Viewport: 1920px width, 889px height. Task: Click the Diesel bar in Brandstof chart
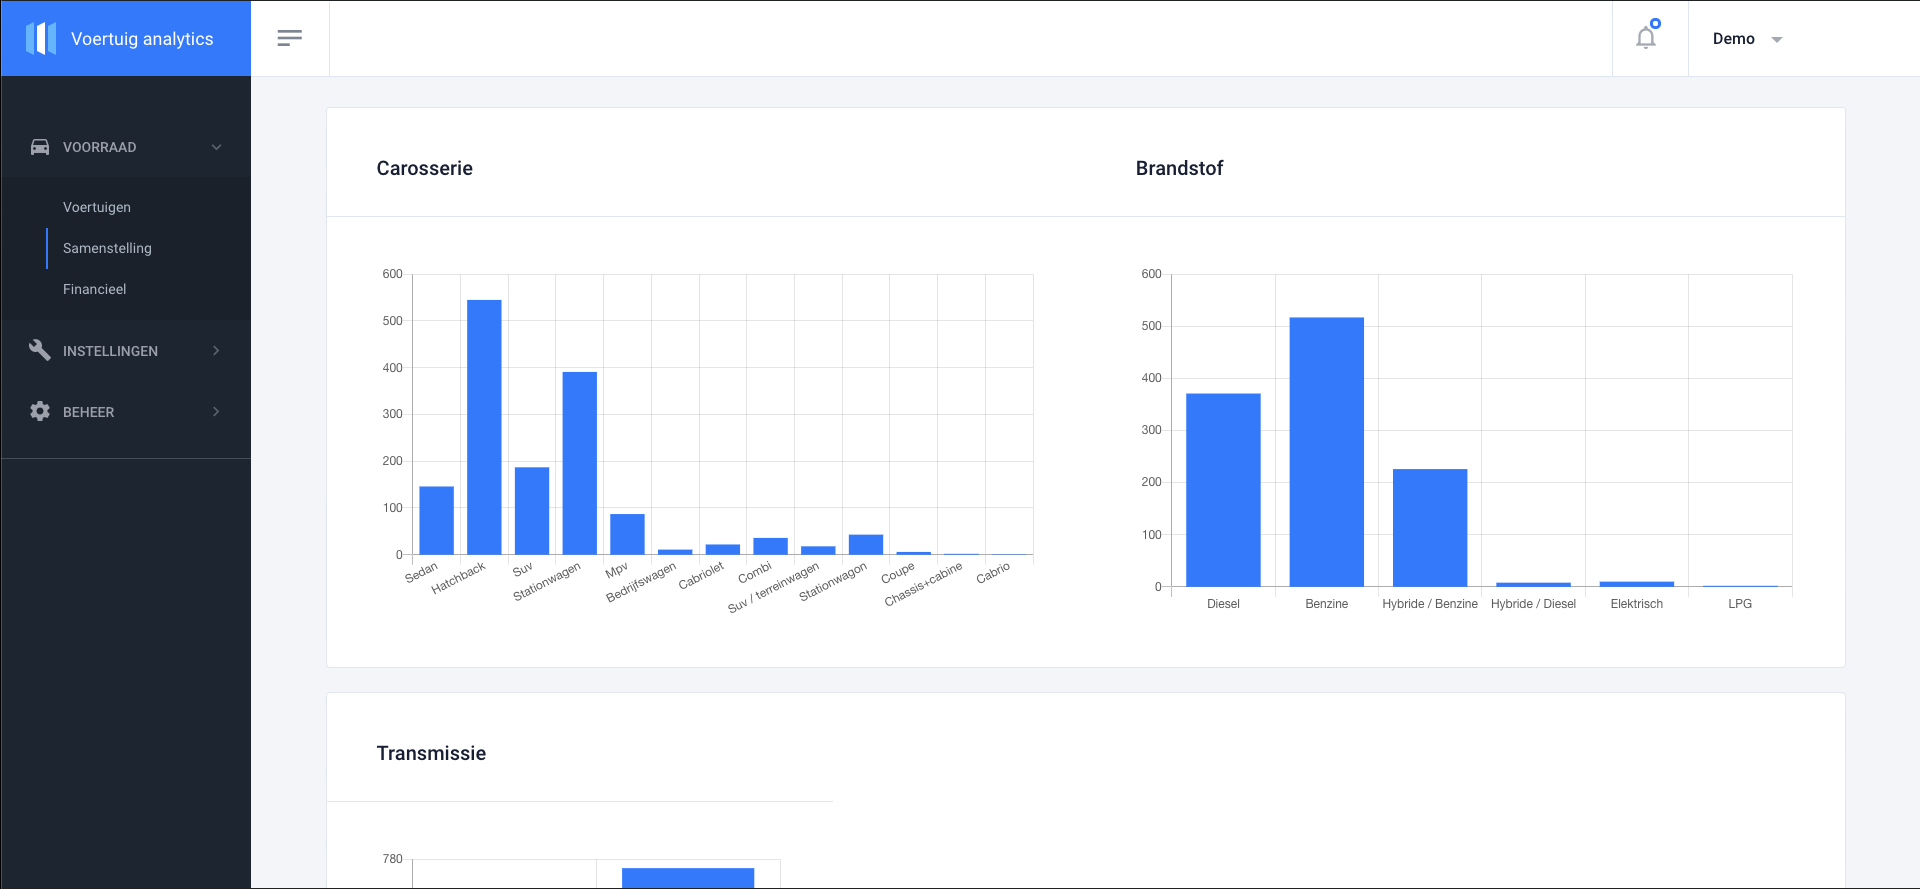[1223, 490]
